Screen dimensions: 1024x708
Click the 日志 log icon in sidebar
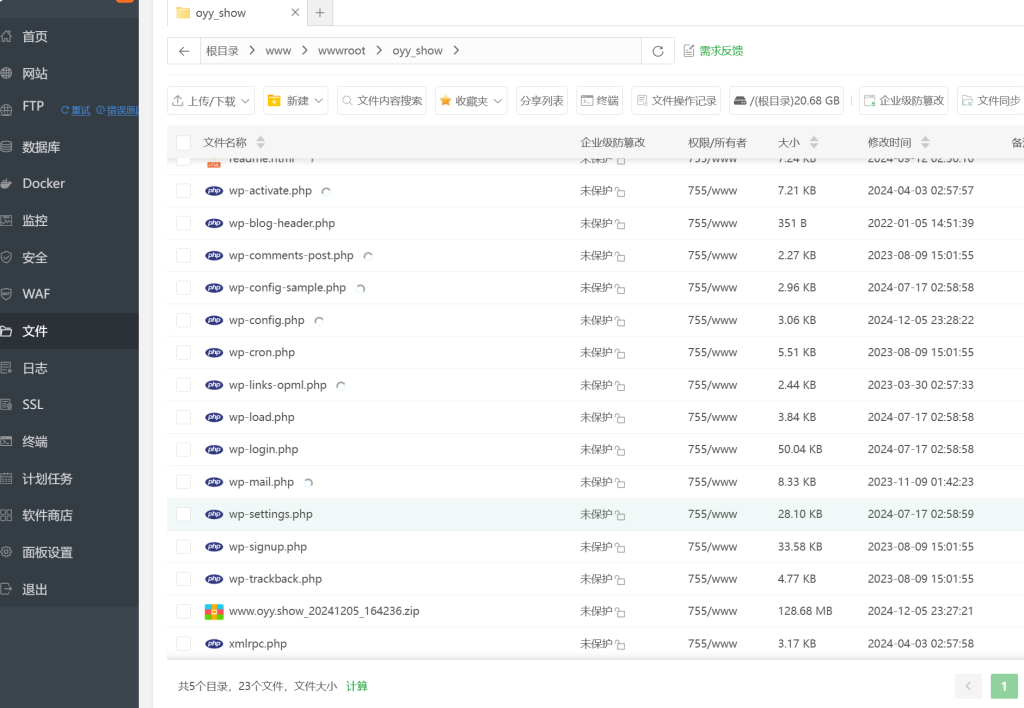pyautogui.click(x=7, y=368)
